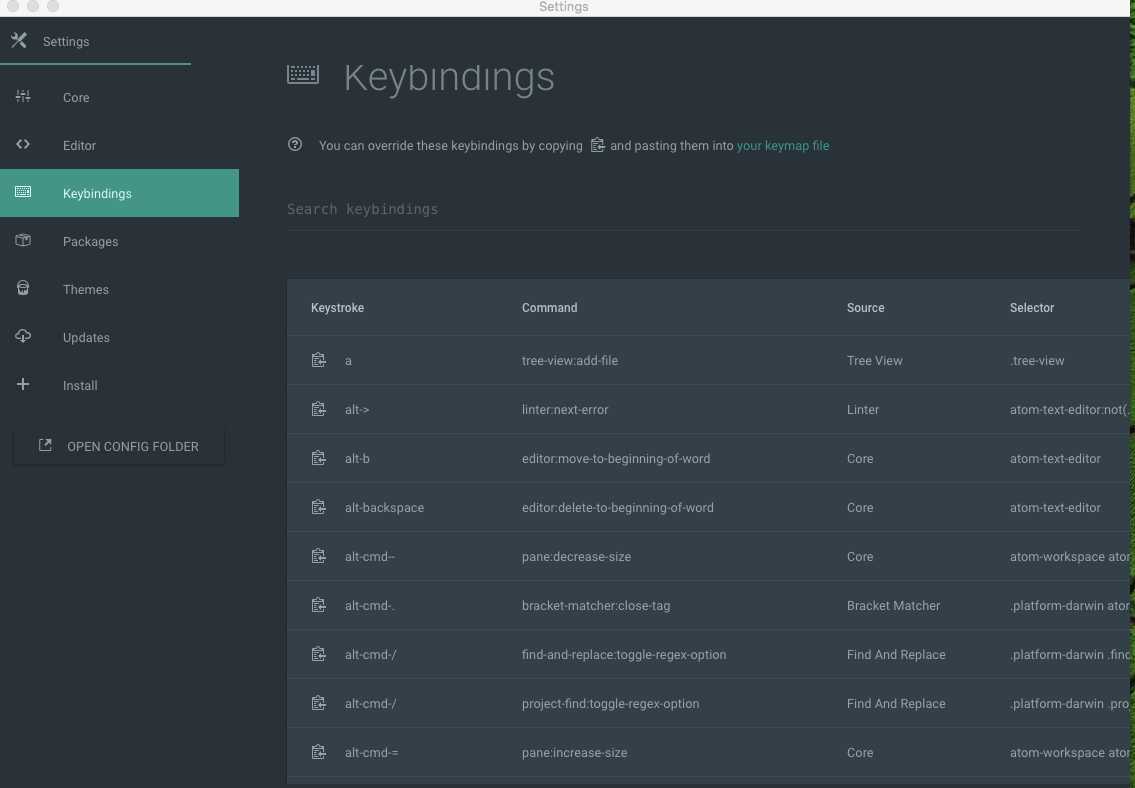Screen dimensions: 1135x788
Task: Go to the Install section
Action: pos(119,385)
